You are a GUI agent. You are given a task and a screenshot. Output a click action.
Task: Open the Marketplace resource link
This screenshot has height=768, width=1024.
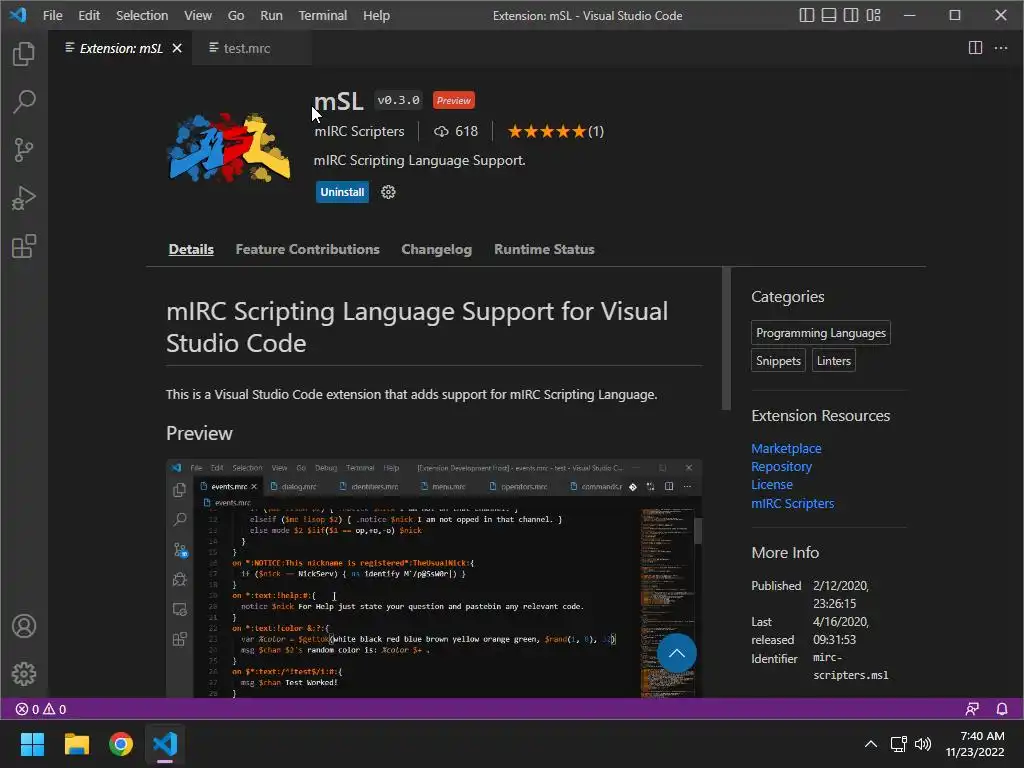786,449
